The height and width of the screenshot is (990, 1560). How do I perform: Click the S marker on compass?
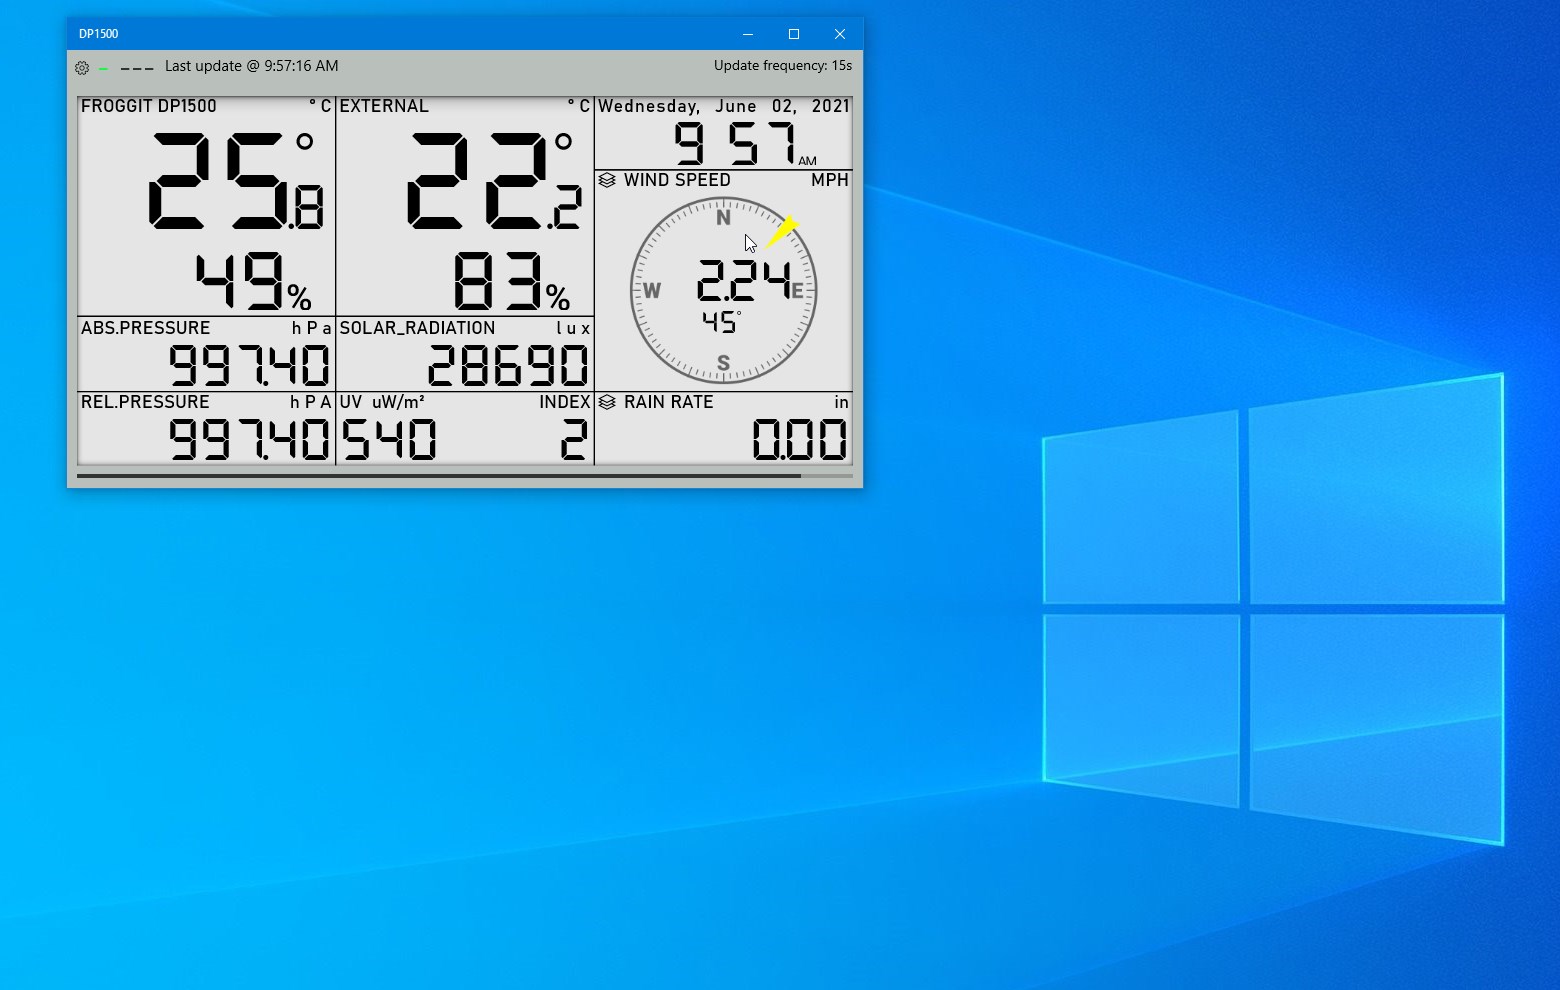pos(723,363)
